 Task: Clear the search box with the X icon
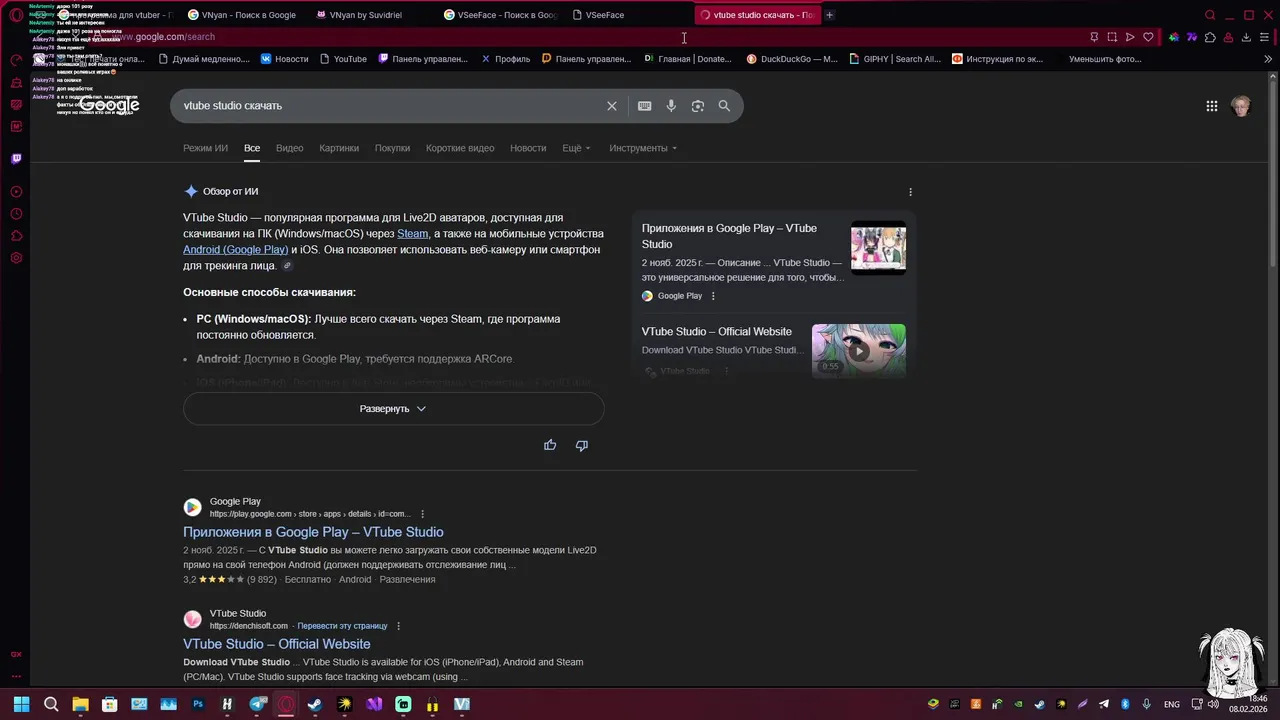pos(612,106)
